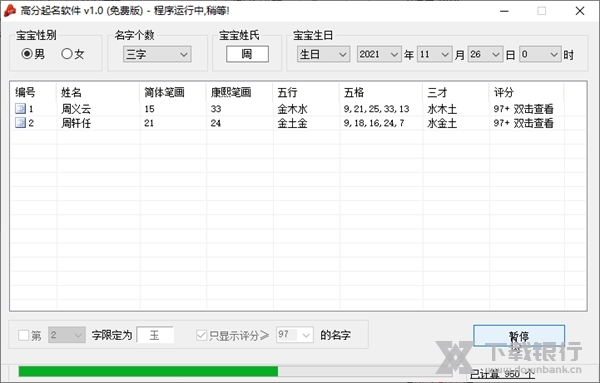The width and height of the screenshot is (600, 383).
Task: Open the 三字 name length dropdown
Action: pos(157,54)
